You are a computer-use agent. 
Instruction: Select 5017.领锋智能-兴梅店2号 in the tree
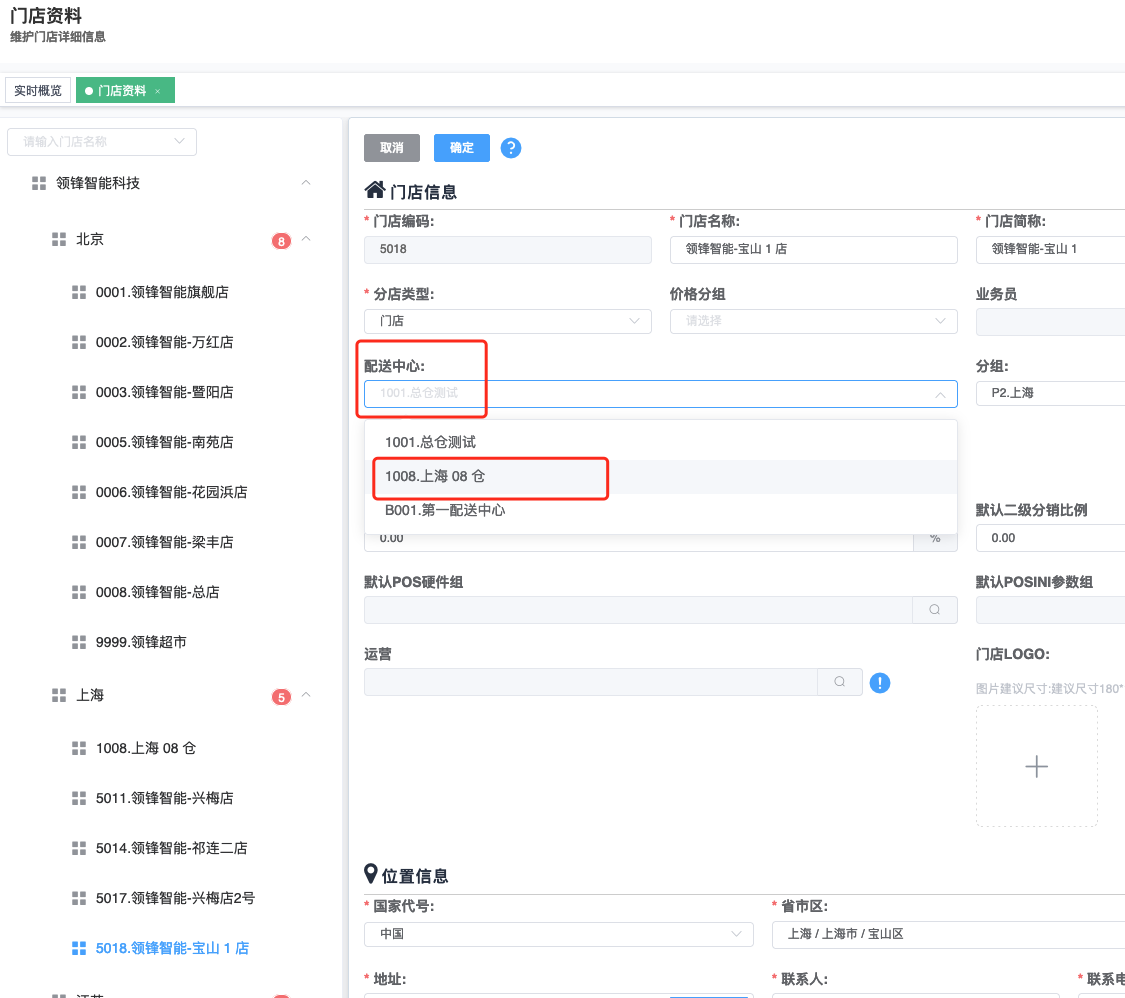(x=175, y=898)
